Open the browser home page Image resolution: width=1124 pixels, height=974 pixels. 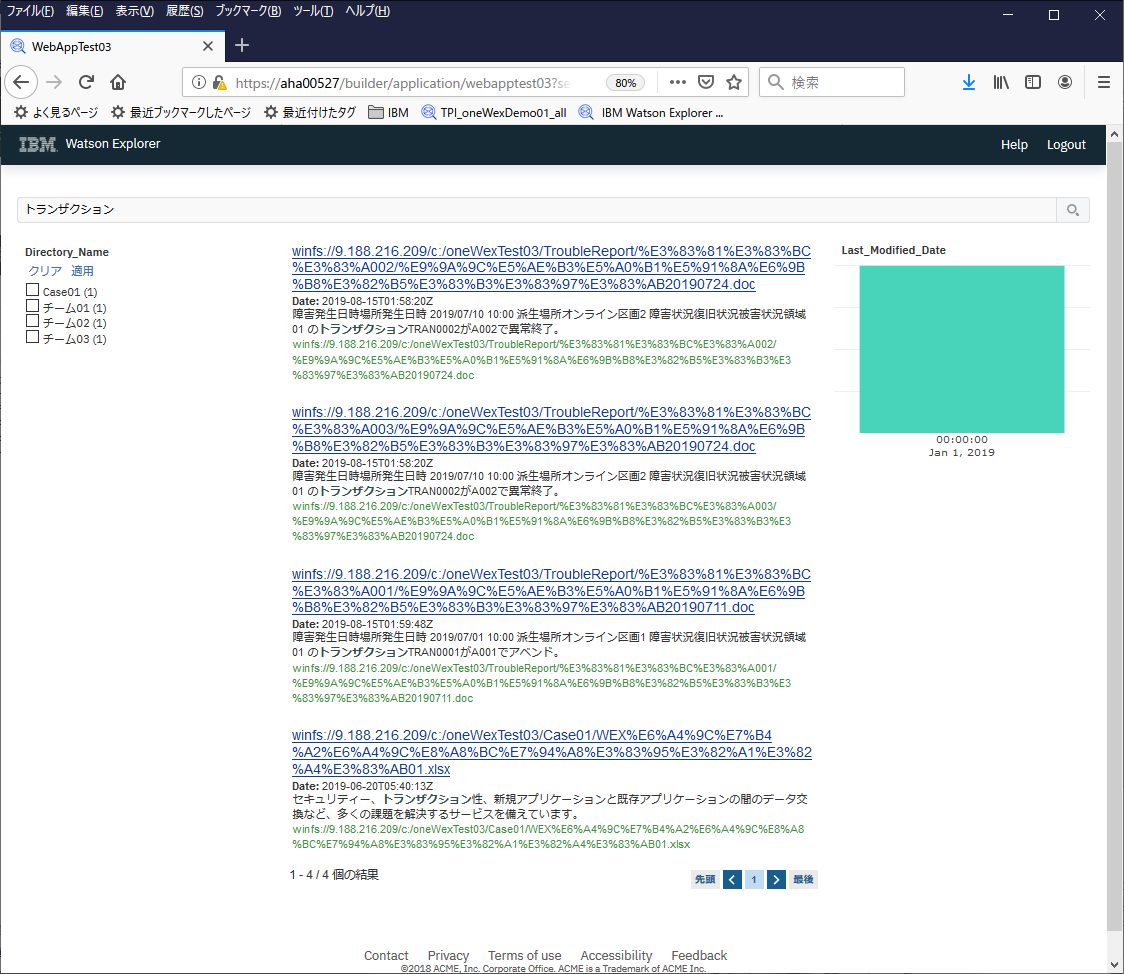(118, 82)
